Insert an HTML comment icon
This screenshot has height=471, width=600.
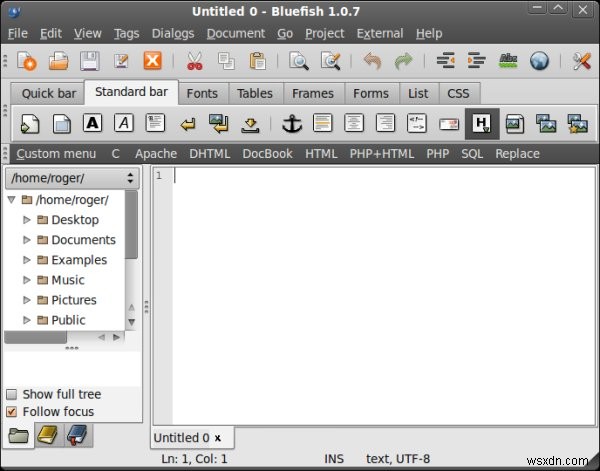tap(417, 123)
